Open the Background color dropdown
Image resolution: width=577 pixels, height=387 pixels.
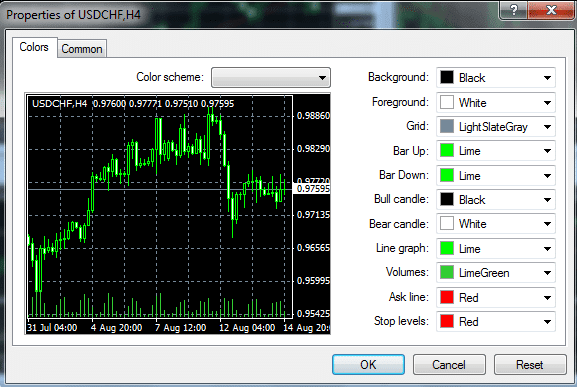click(496, 78)
